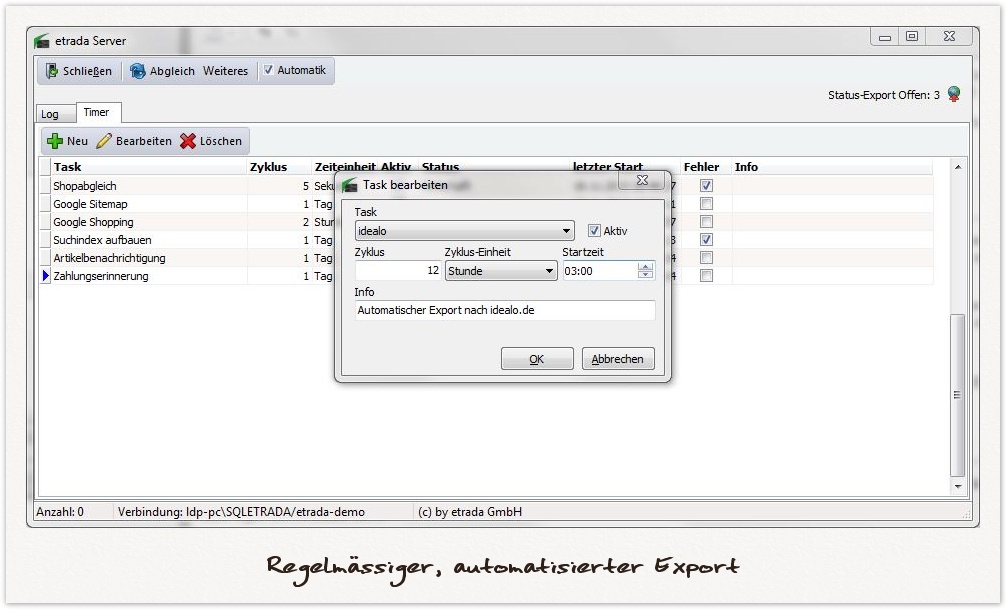The width and height of the screenshot is (1006, 609).
Task: Click the red X Löschen icon
Action: (188, 141)
